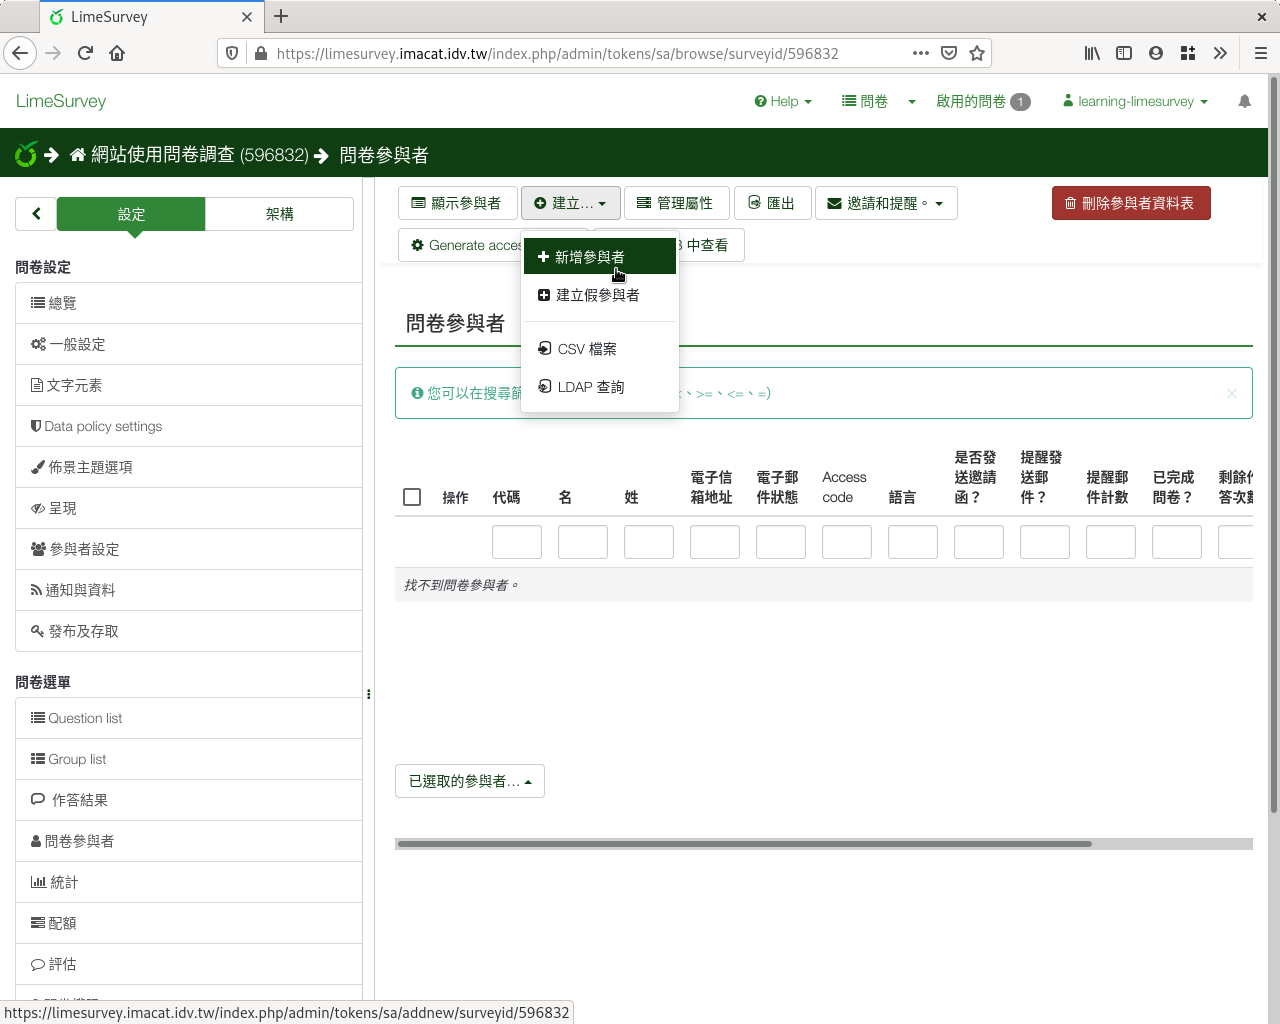Choose LDAP 查詢 import option

[x=600, y=387]
